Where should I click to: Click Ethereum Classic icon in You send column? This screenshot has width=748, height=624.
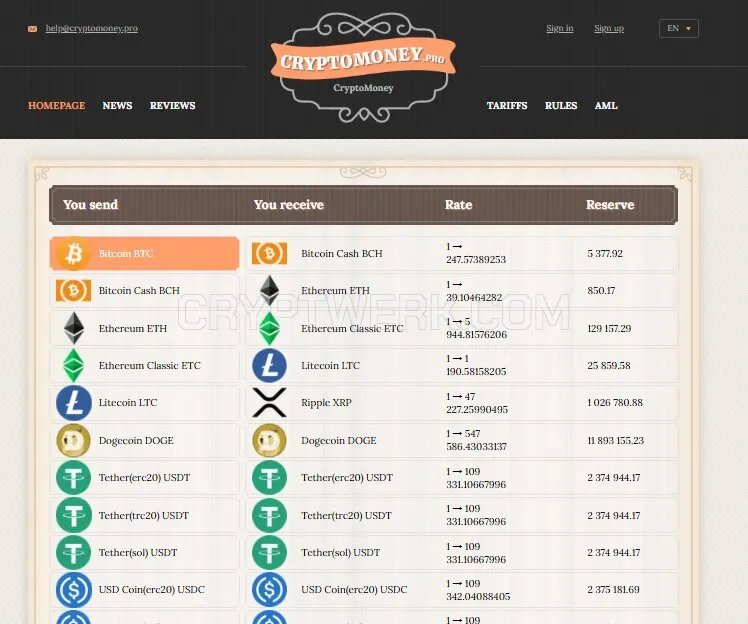pos(74,365)
